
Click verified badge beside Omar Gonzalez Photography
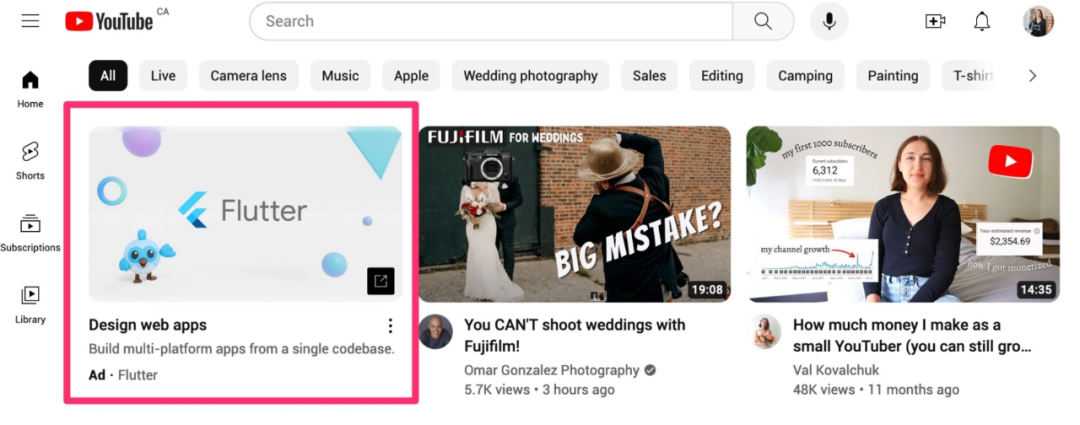pyautogui.click(x=650, y=371)
